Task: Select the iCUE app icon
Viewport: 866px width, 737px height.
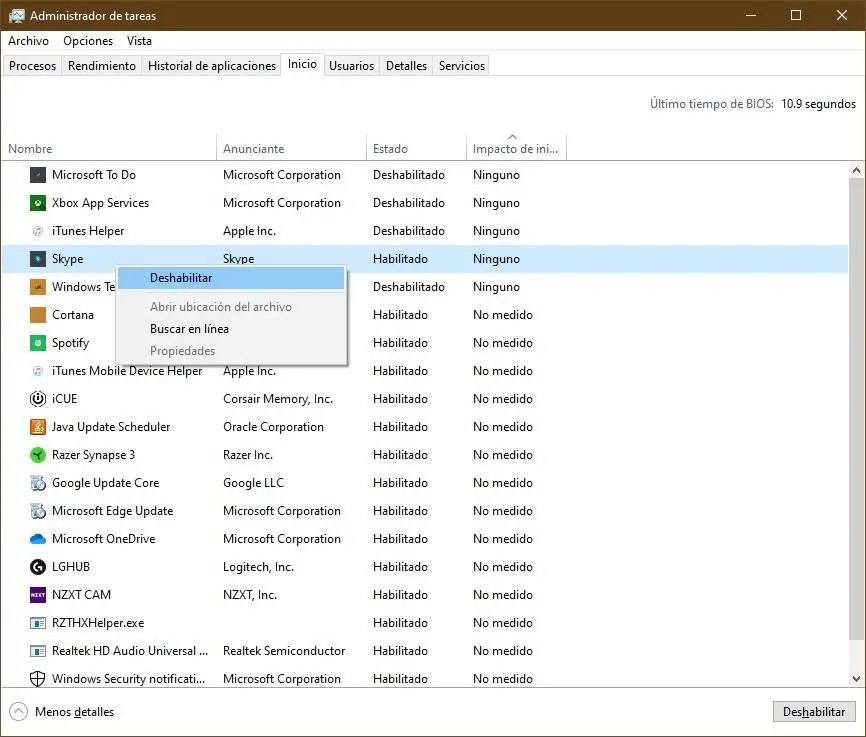Action: click(38, 399)
